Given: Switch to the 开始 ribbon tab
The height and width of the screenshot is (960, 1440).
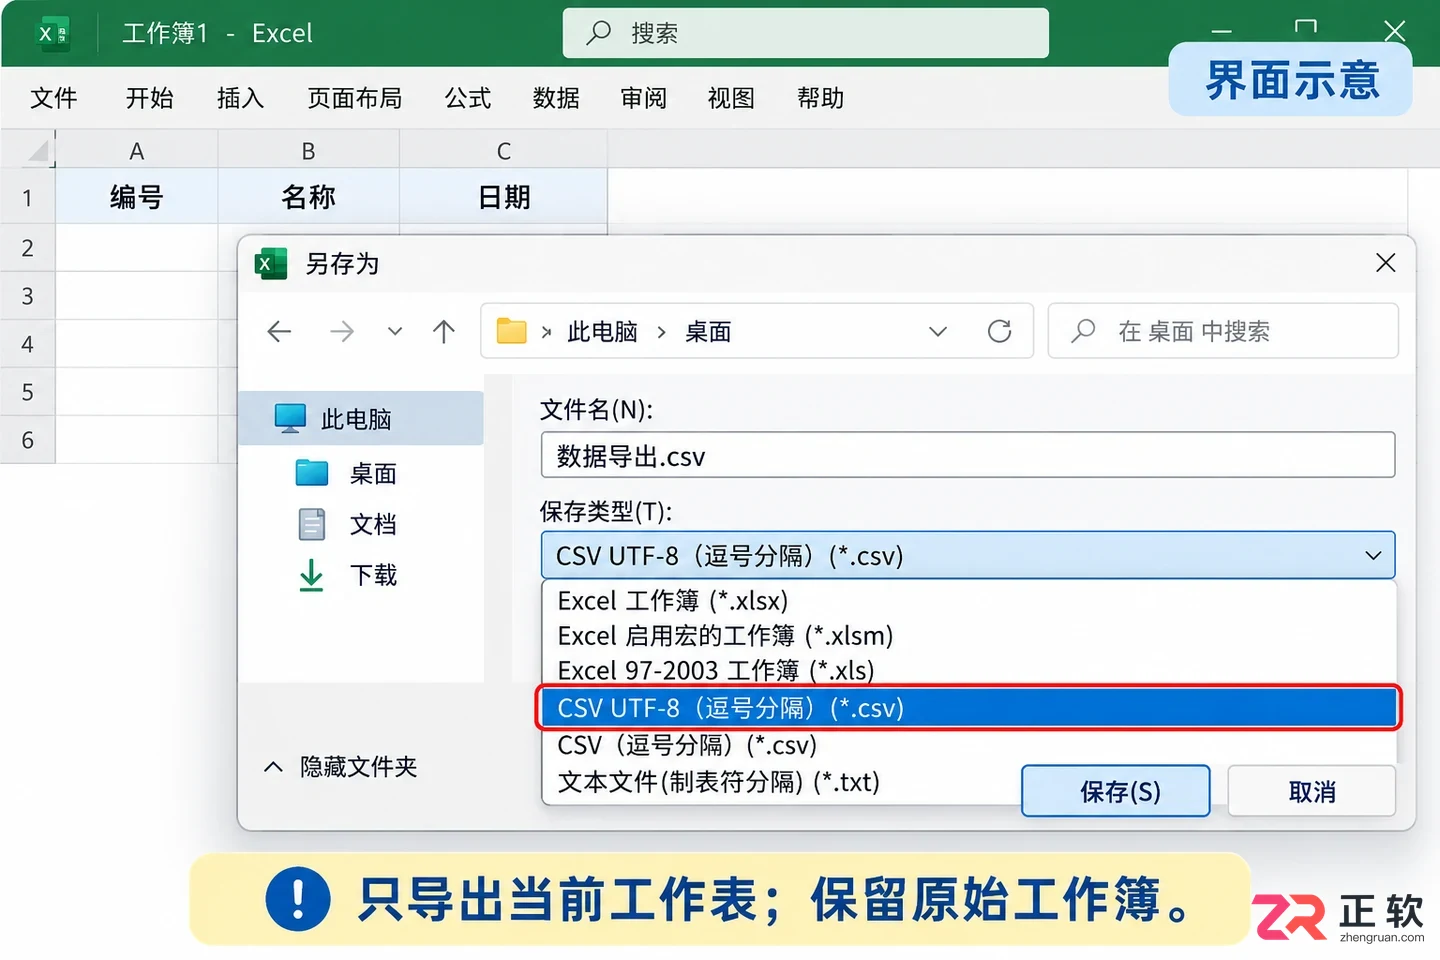Looking at the screenshot, I should 150,98.
